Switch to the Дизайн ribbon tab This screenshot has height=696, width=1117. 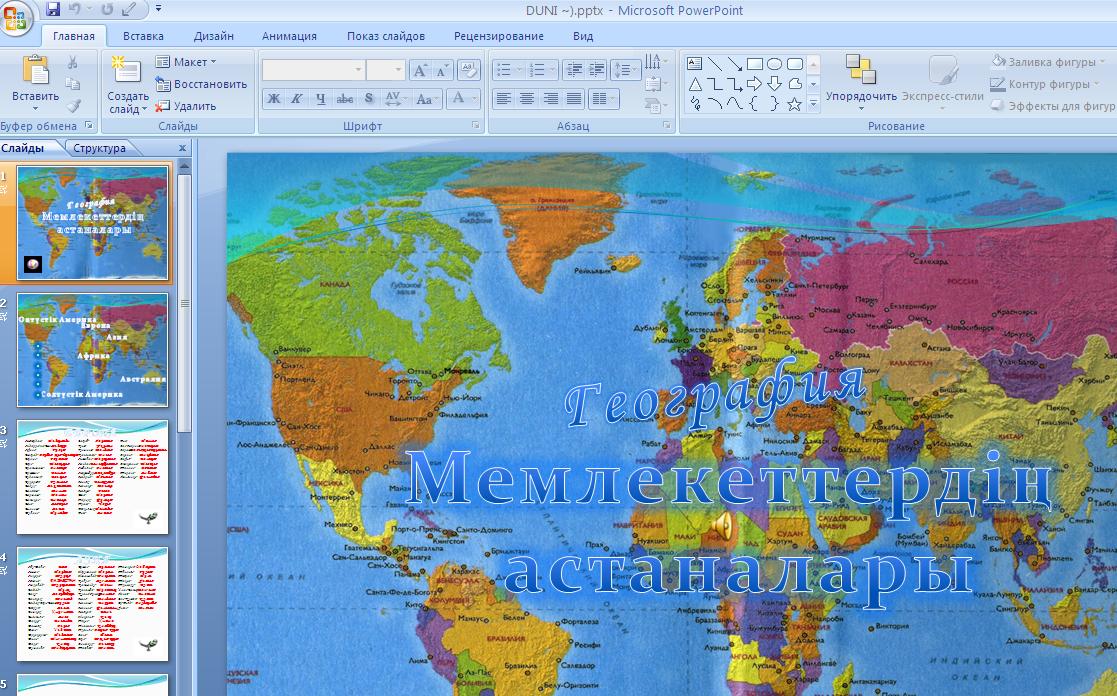214,36
